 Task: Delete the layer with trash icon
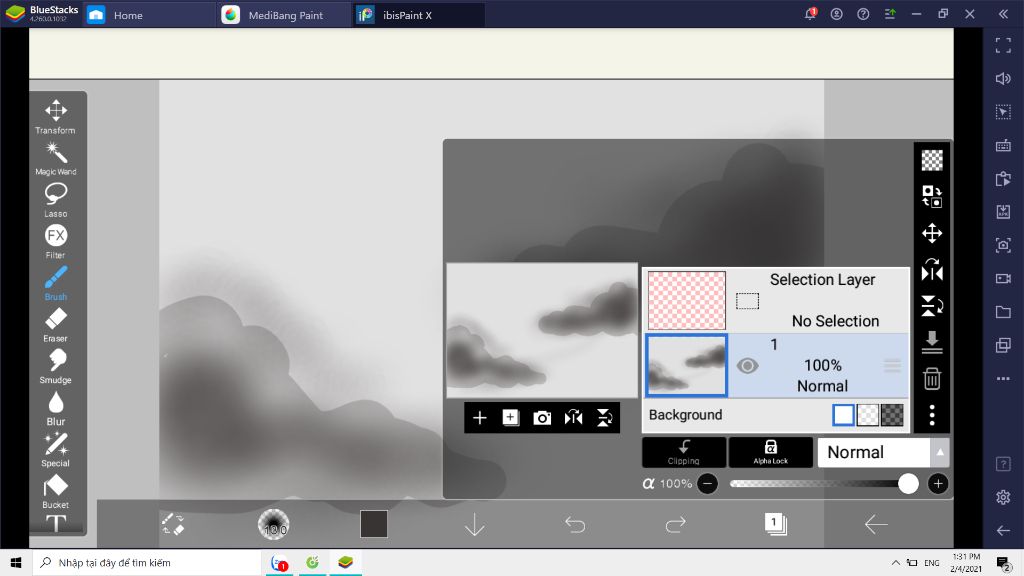pos(932,379)
